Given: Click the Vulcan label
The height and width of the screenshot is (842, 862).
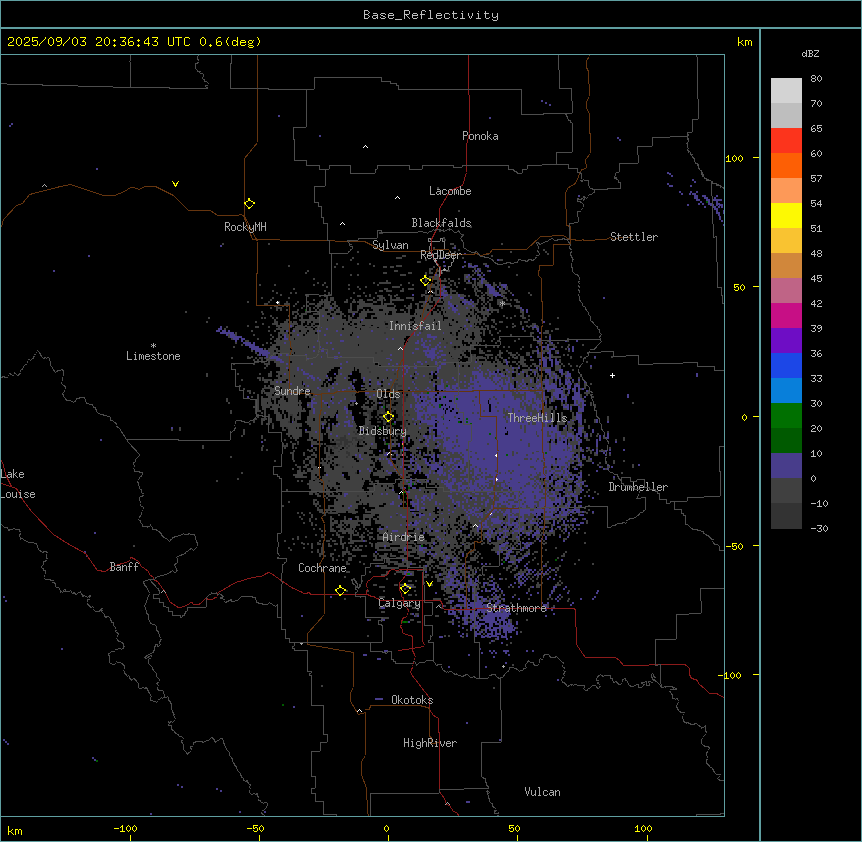Looking at the screenshot, I should tap(542, 792).
